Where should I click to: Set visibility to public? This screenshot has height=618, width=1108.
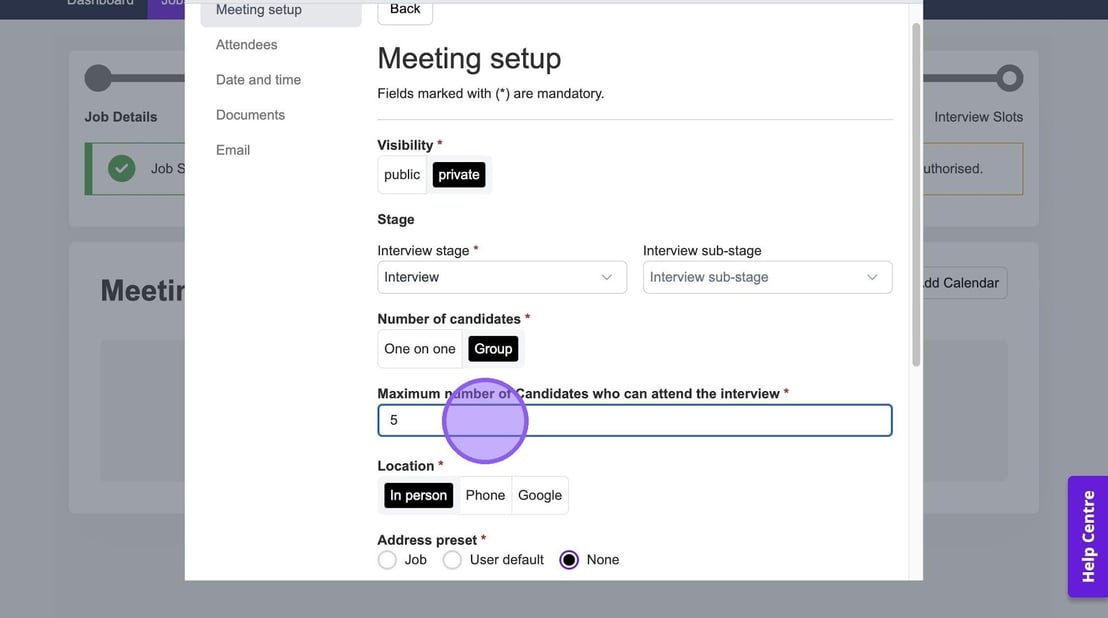(x=402, y=175)
